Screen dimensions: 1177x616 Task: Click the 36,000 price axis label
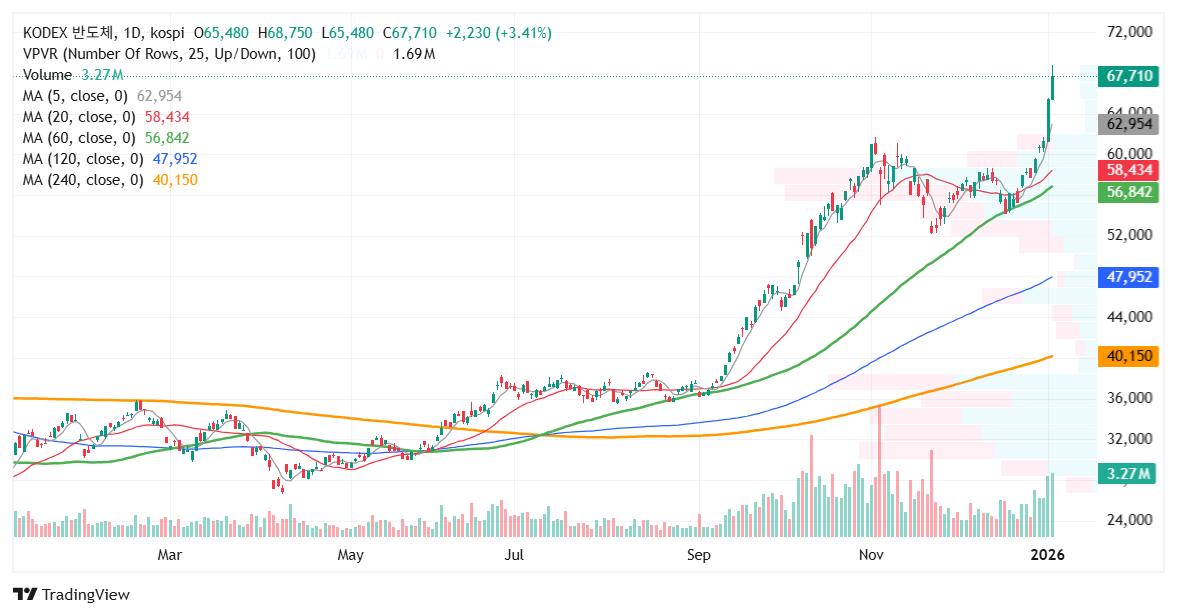(1130, 398)
